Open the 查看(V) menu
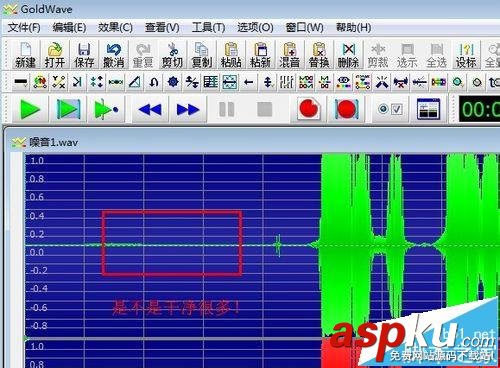Viewport: 500px width, 368px height. [x=162, y=27]
